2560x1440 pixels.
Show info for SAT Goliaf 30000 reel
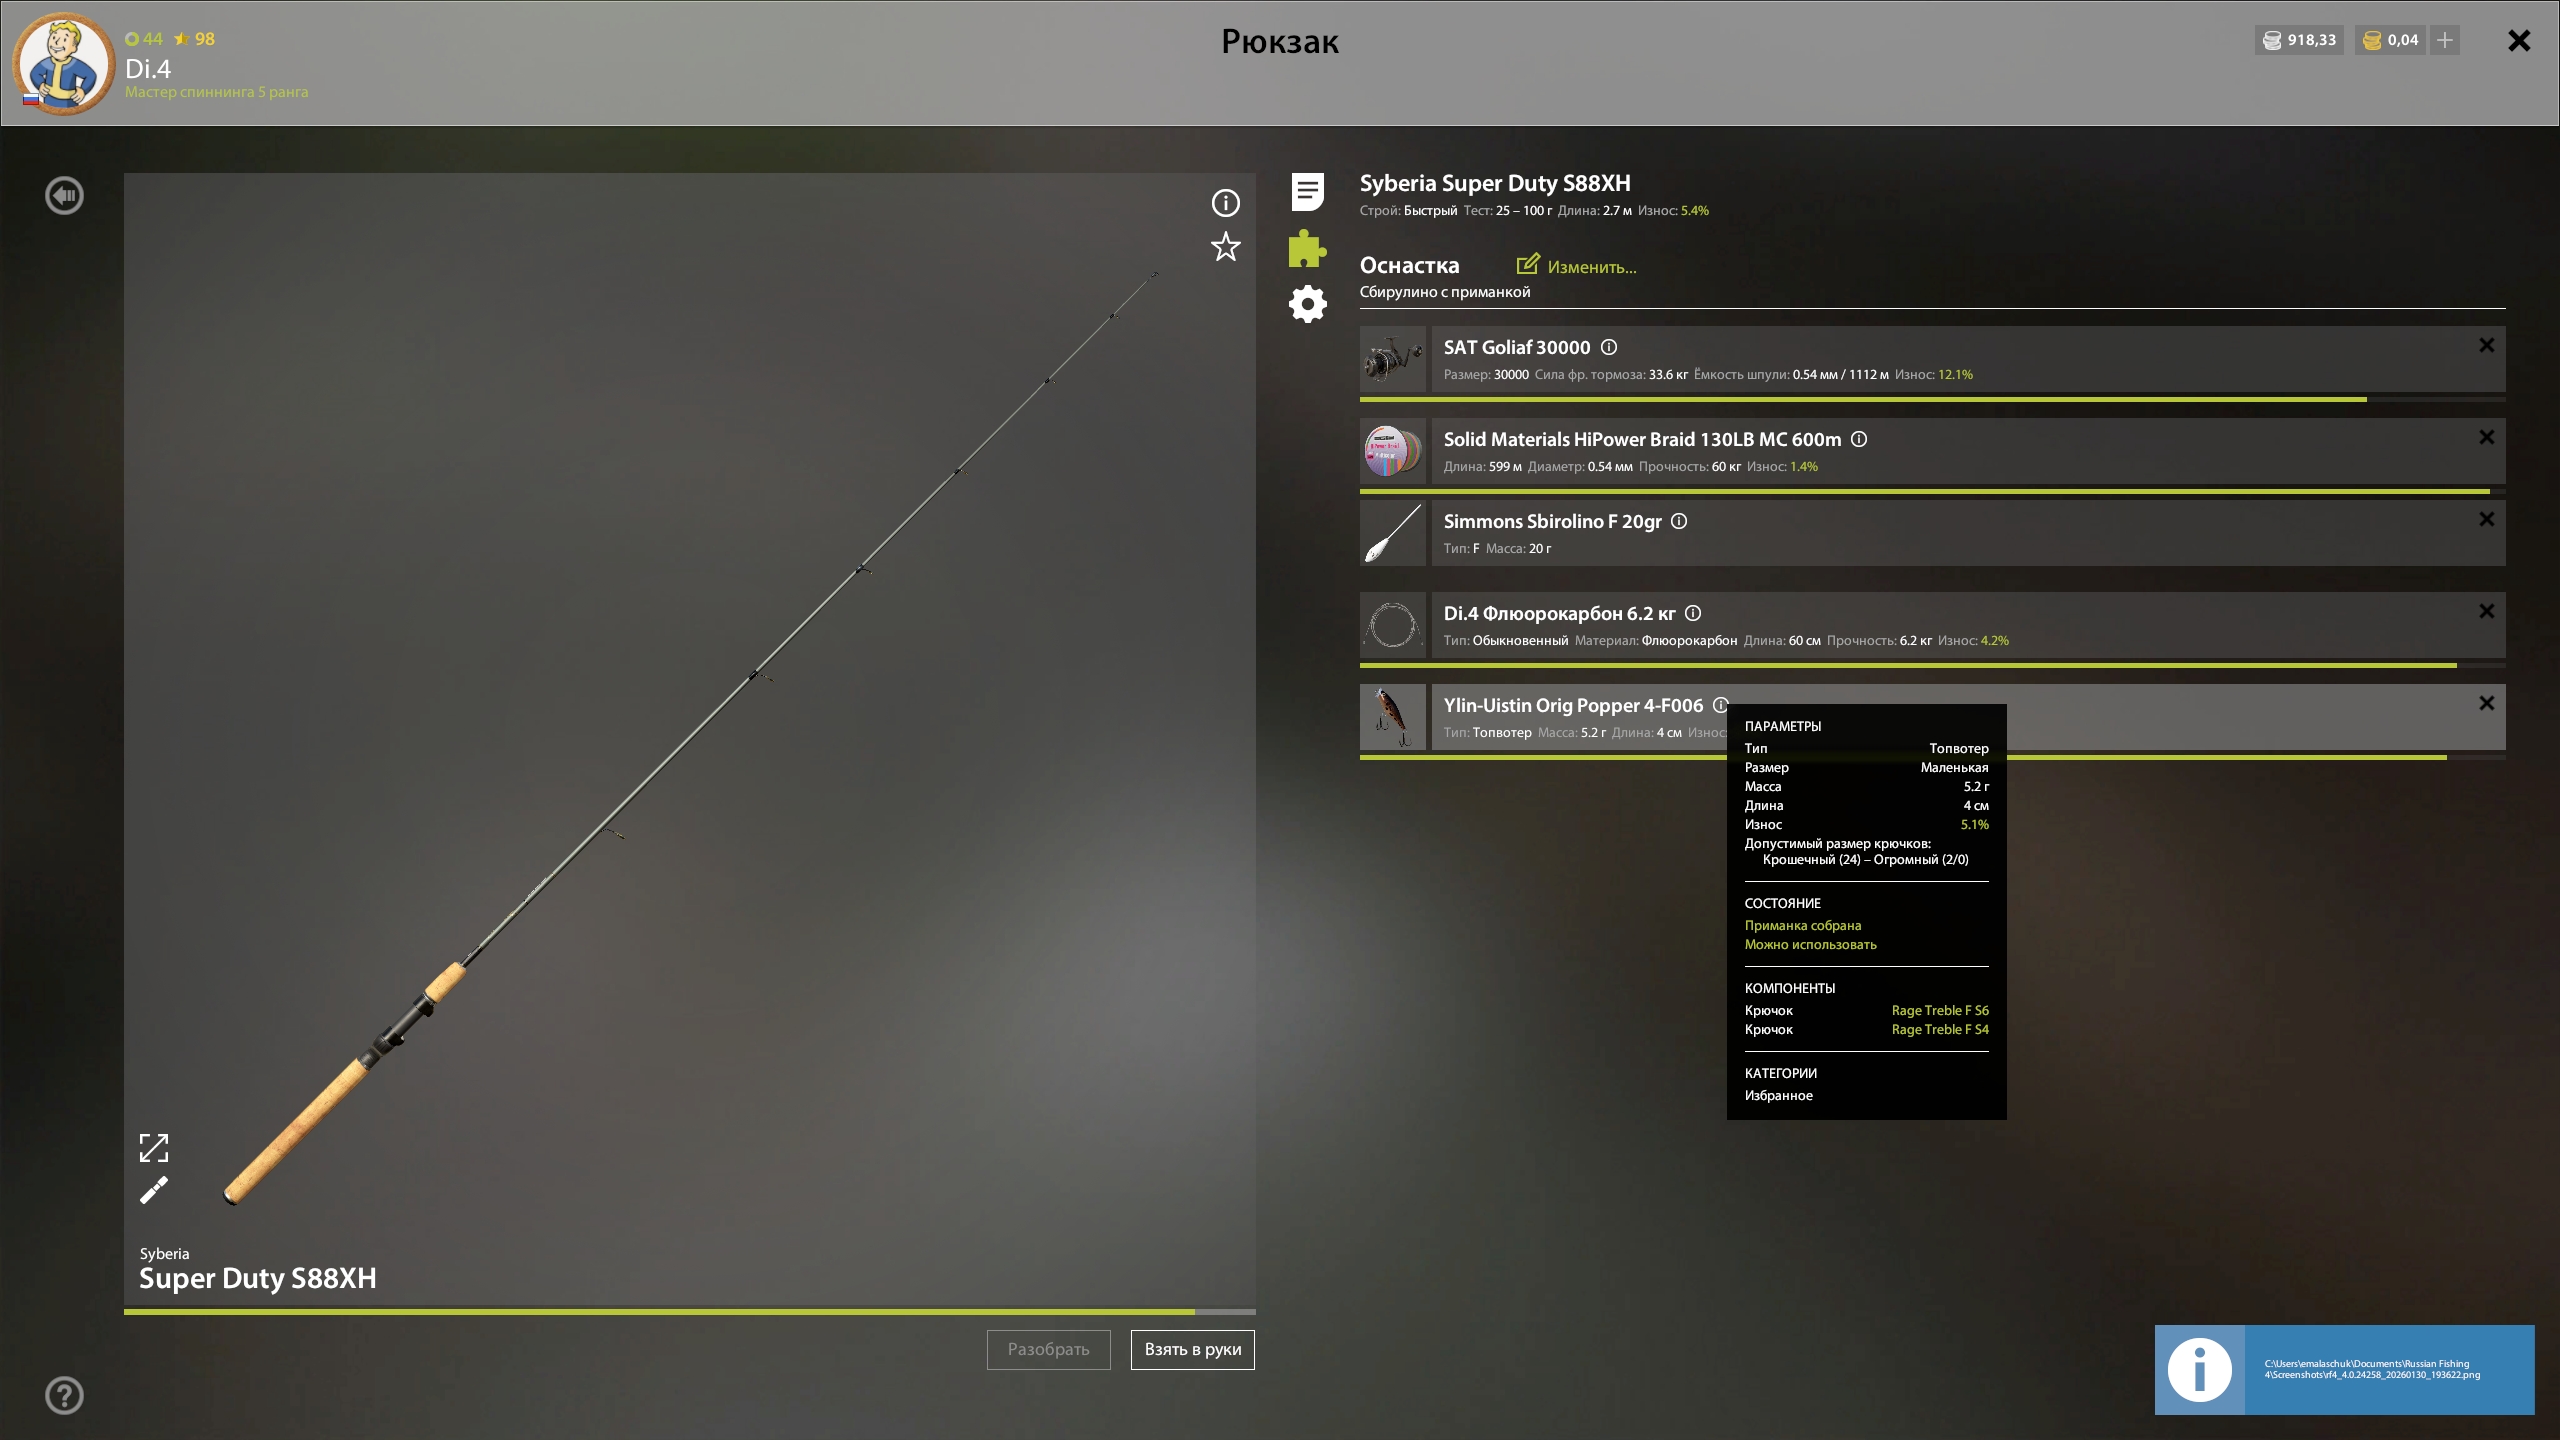pyautogui.click(x=1609, y=348)
